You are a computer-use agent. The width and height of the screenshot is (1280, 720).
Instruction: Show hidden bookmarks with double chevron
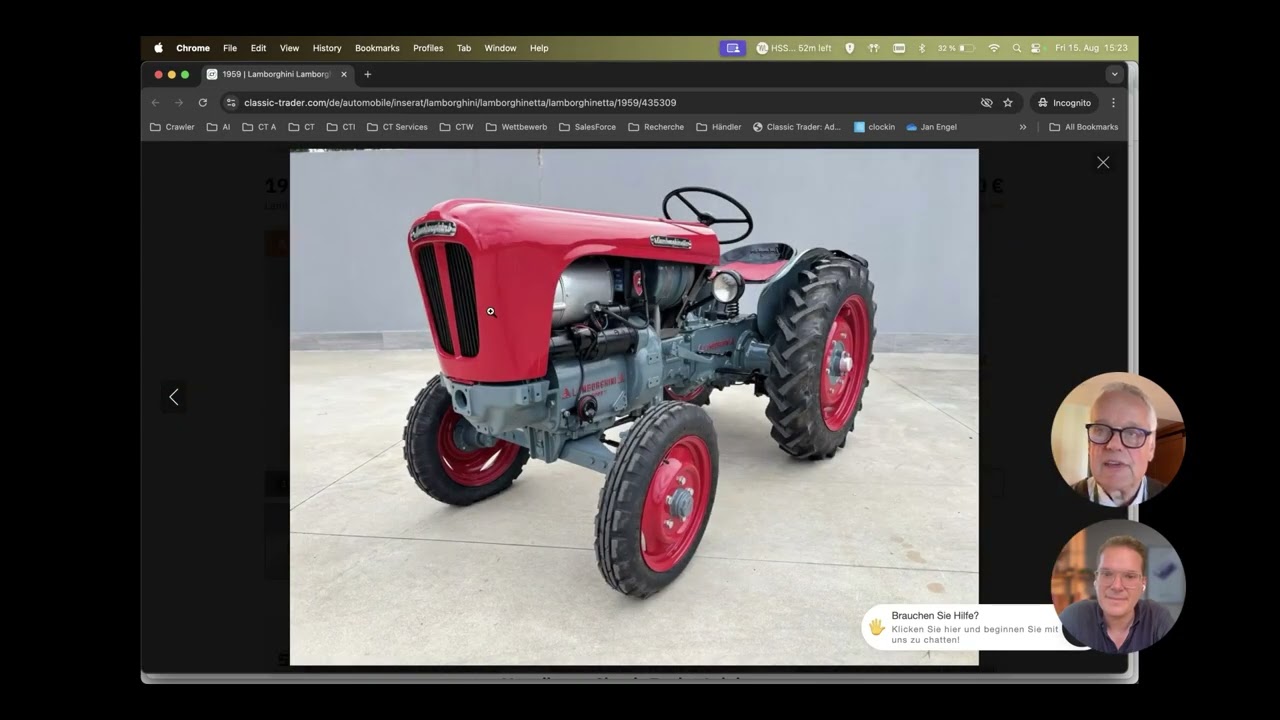pos(1022,127)
